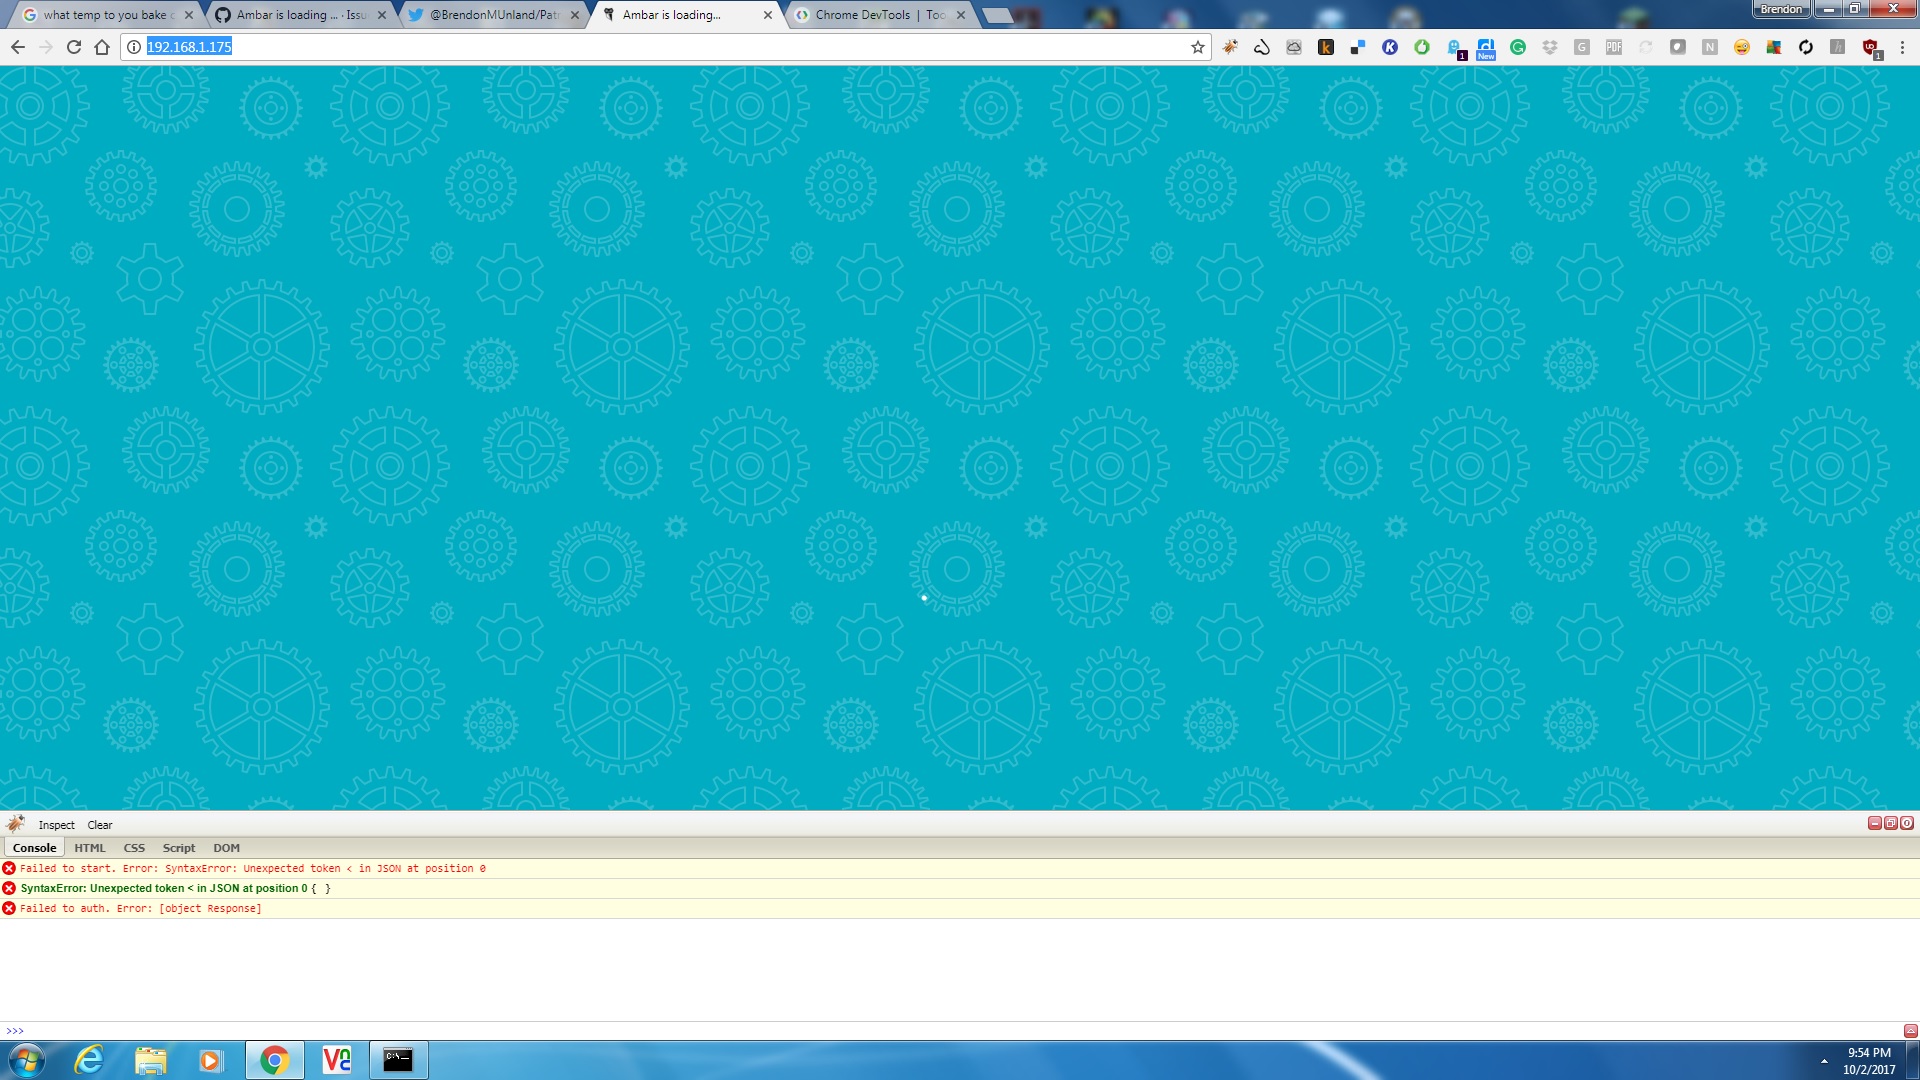Expand the SyntaxError object braces

(x=320, y=888)
